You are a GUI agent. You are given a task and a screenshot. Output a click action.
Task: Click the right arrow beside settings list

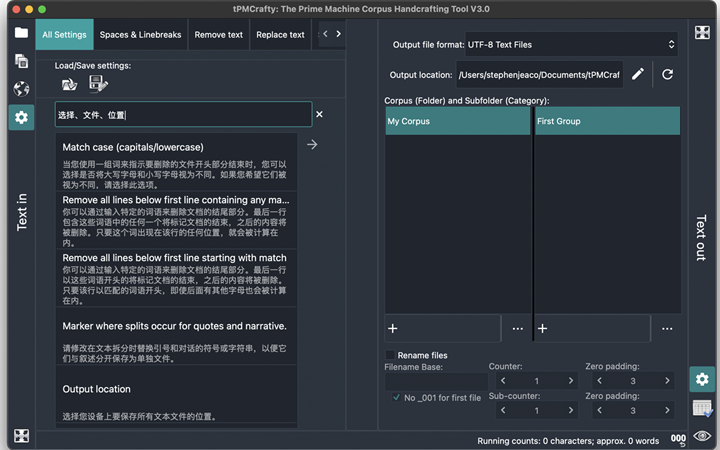coord(312,145)
